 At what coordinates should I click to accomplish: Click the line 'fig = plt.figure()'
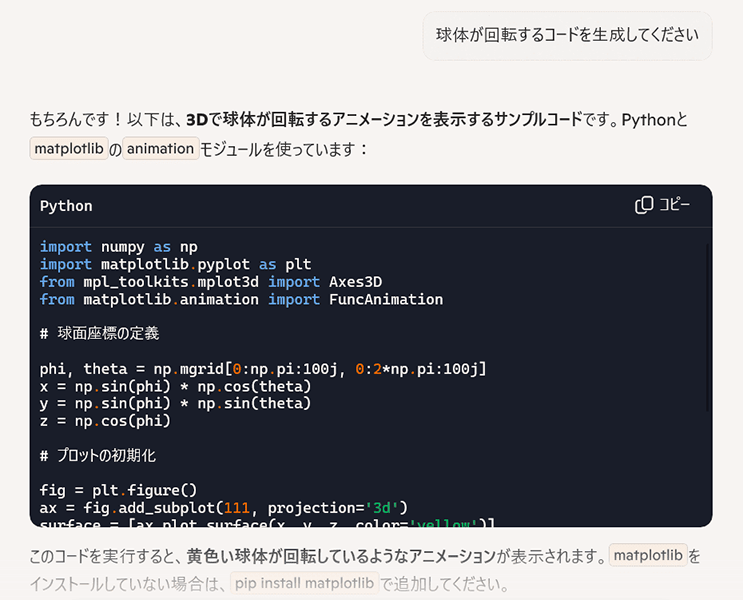[x=118, y=490]
